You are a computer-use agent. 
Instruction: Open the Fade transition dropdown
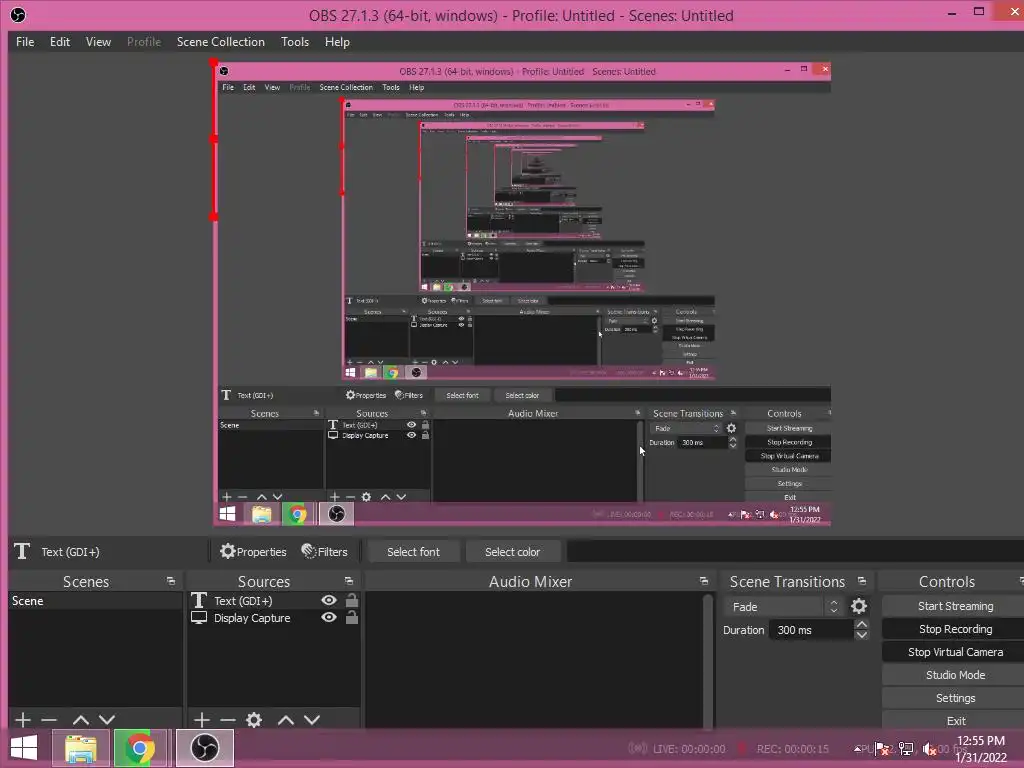point(784,607)
